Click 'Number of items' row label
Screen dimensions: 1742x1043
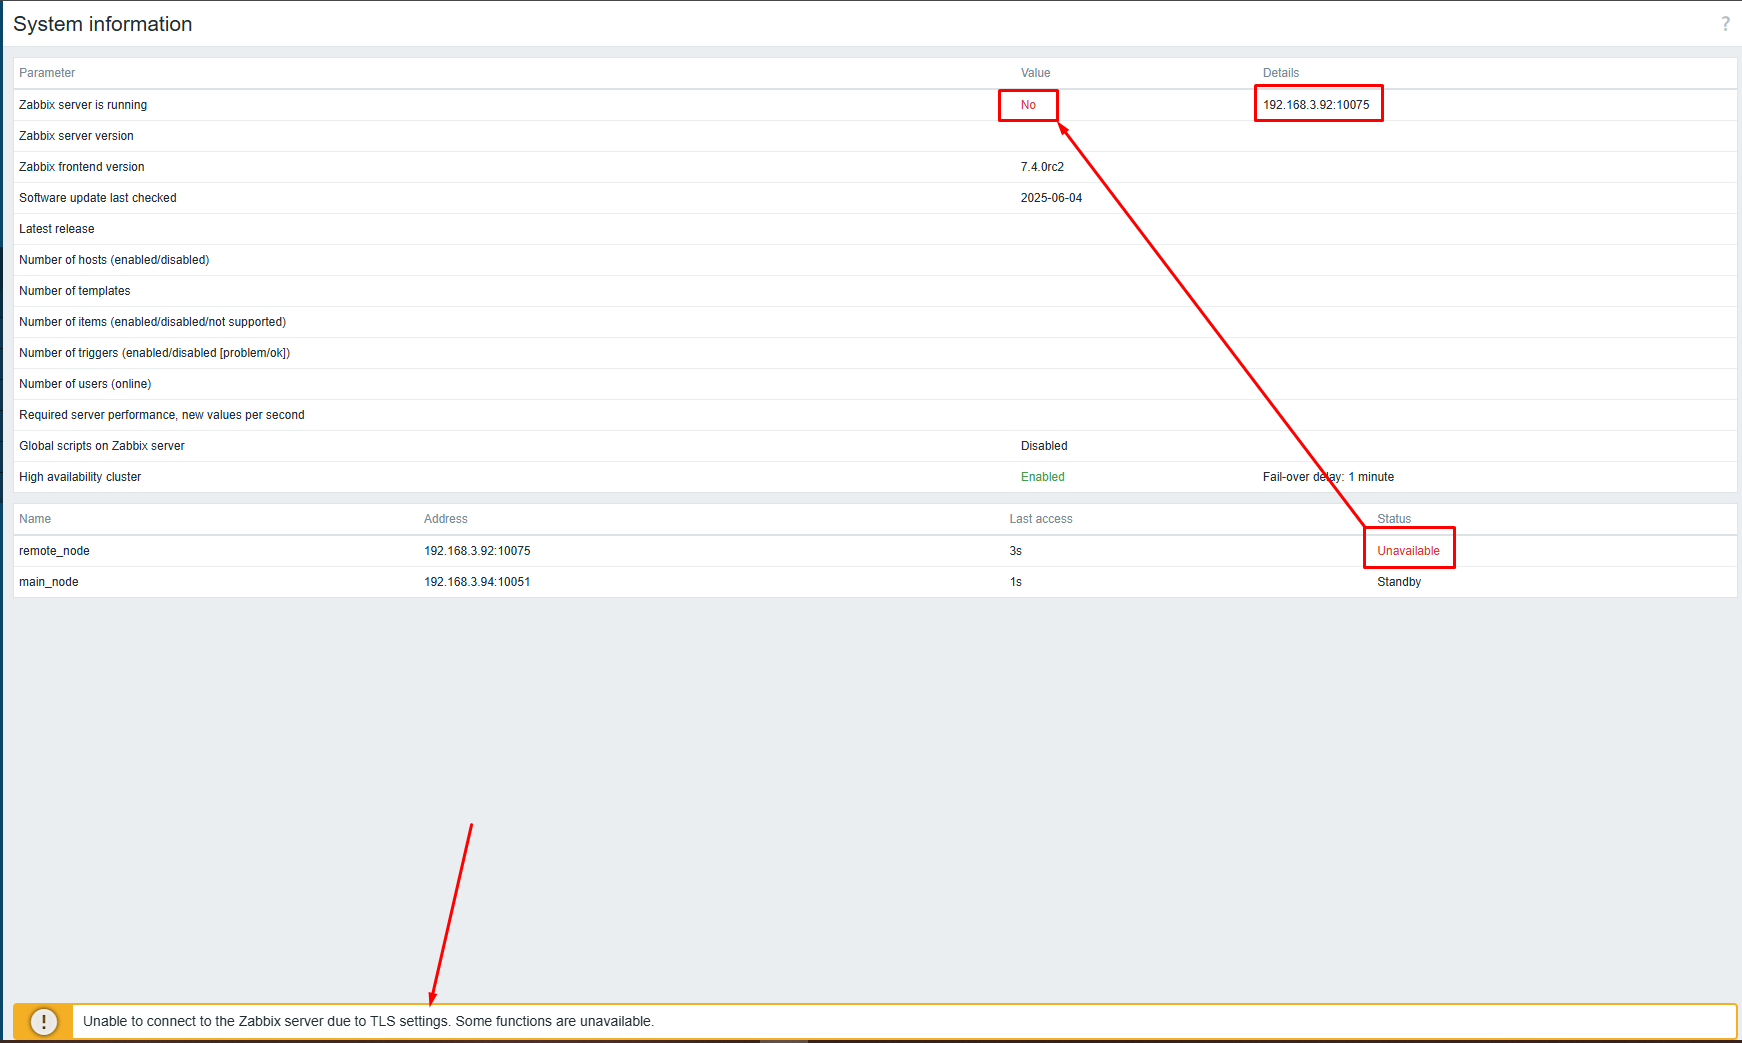153,322
